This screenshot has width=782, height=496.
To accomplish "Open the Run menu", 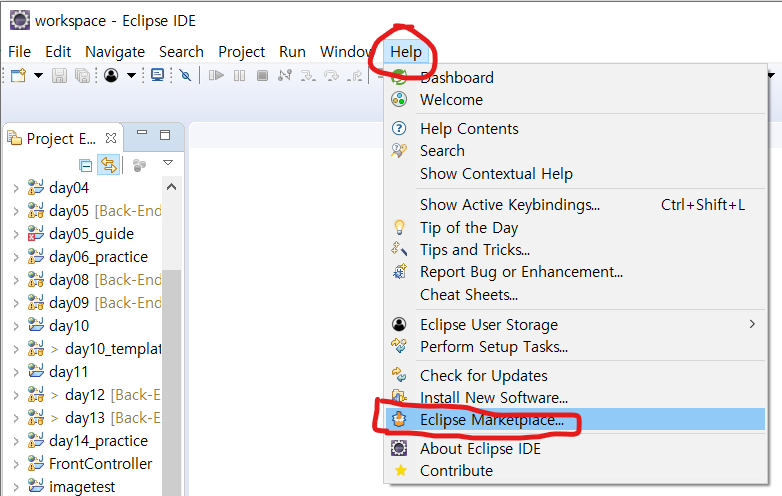I will [x=292, y=52].
